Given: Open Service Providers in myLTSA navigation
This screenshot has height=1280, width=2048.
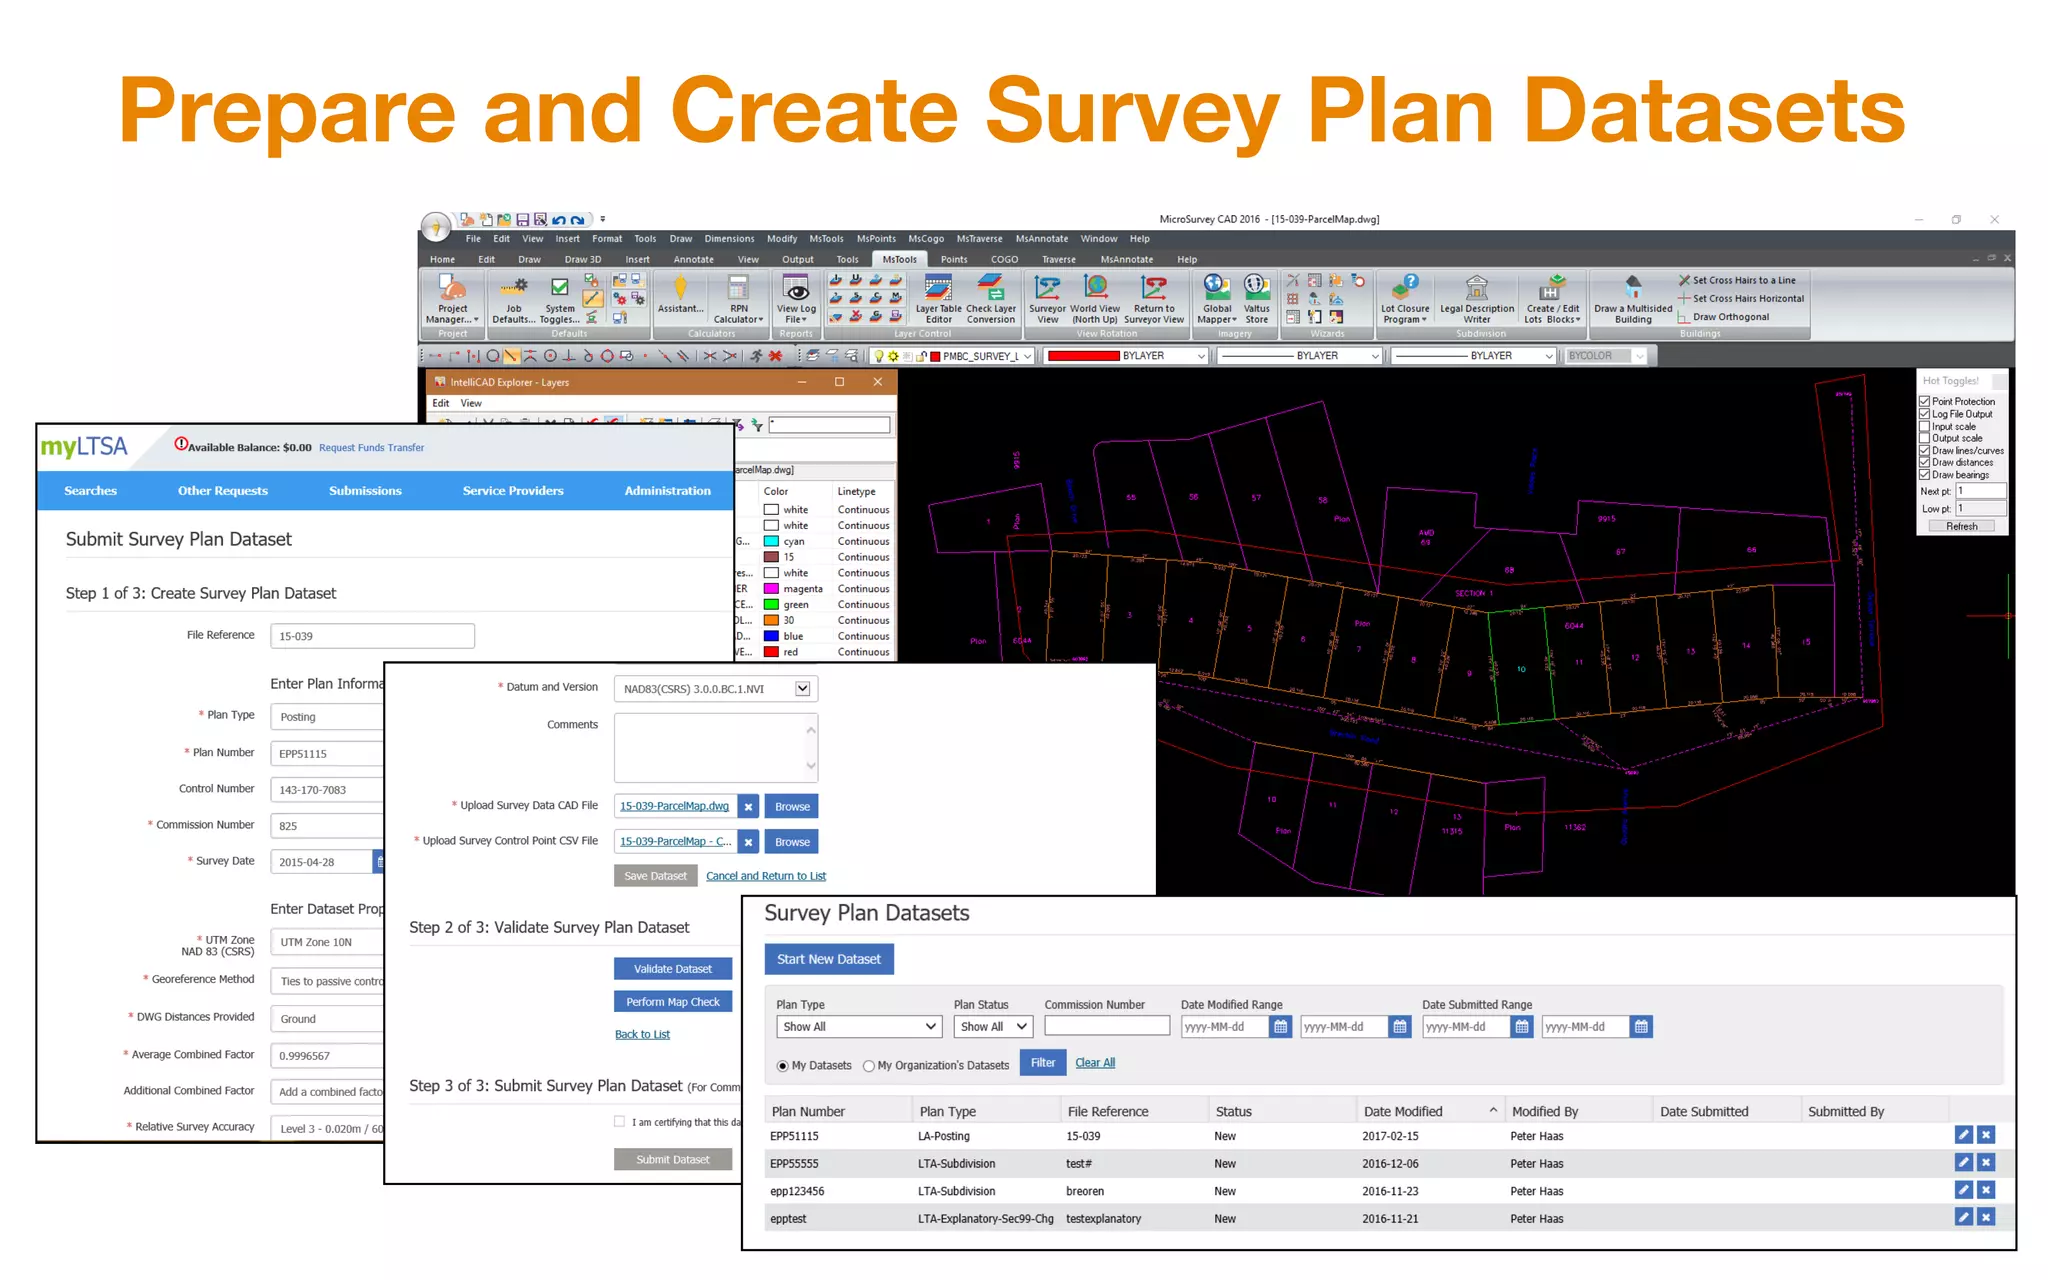Looking at the screenshot, I should 513,491.
